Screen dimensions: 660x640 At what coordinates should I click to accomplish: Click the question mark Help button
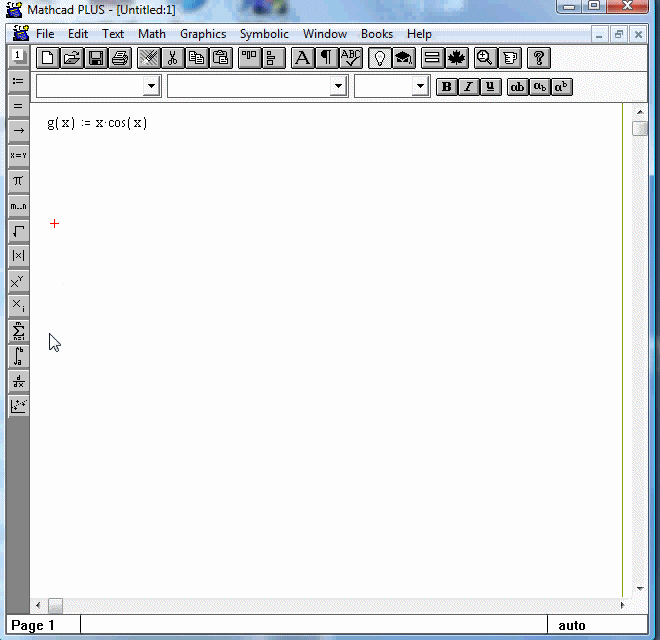pyautogui.click(x=539, y=58)
